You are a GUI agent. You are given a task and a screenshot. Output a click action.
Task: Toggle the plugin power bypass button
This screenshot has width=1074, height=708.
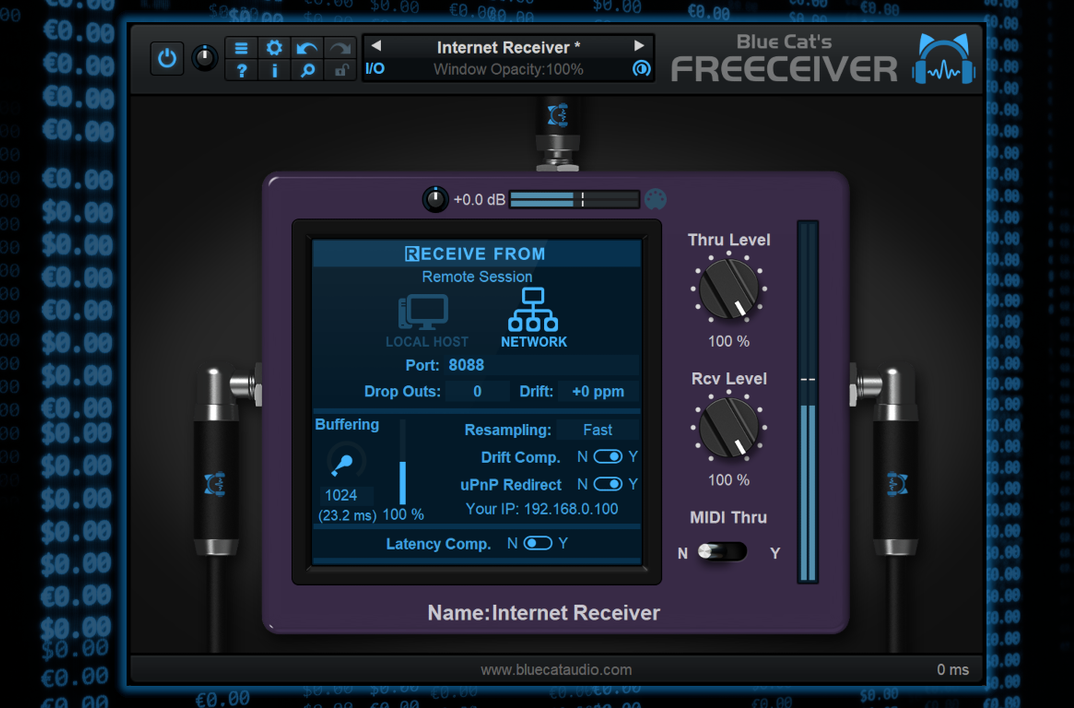pos(166,58)
